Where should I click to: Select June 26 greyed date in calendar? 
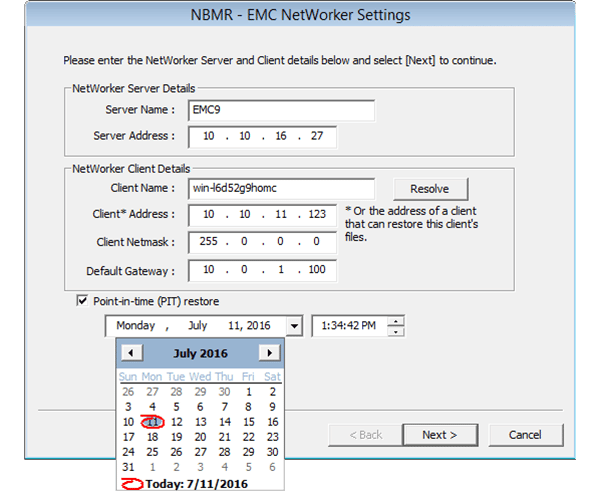pos(128,392)
